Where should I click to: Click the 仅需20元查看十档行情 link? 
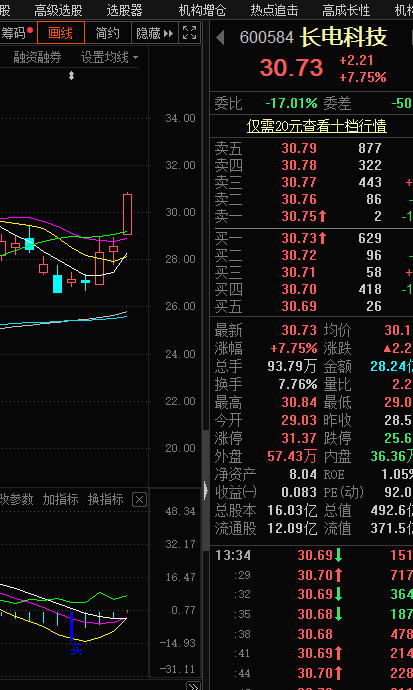coord(316,126)
